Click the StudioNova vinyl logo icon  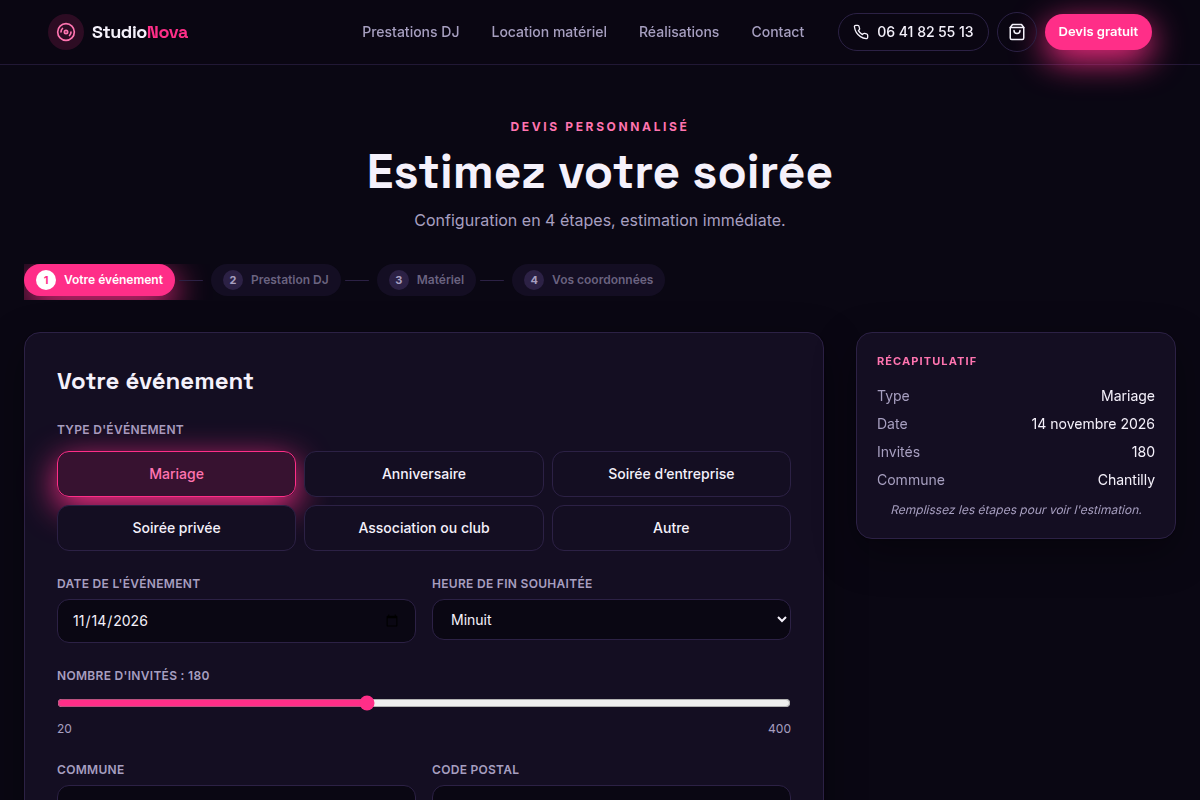pyautogui.click(x=66, y=32)
